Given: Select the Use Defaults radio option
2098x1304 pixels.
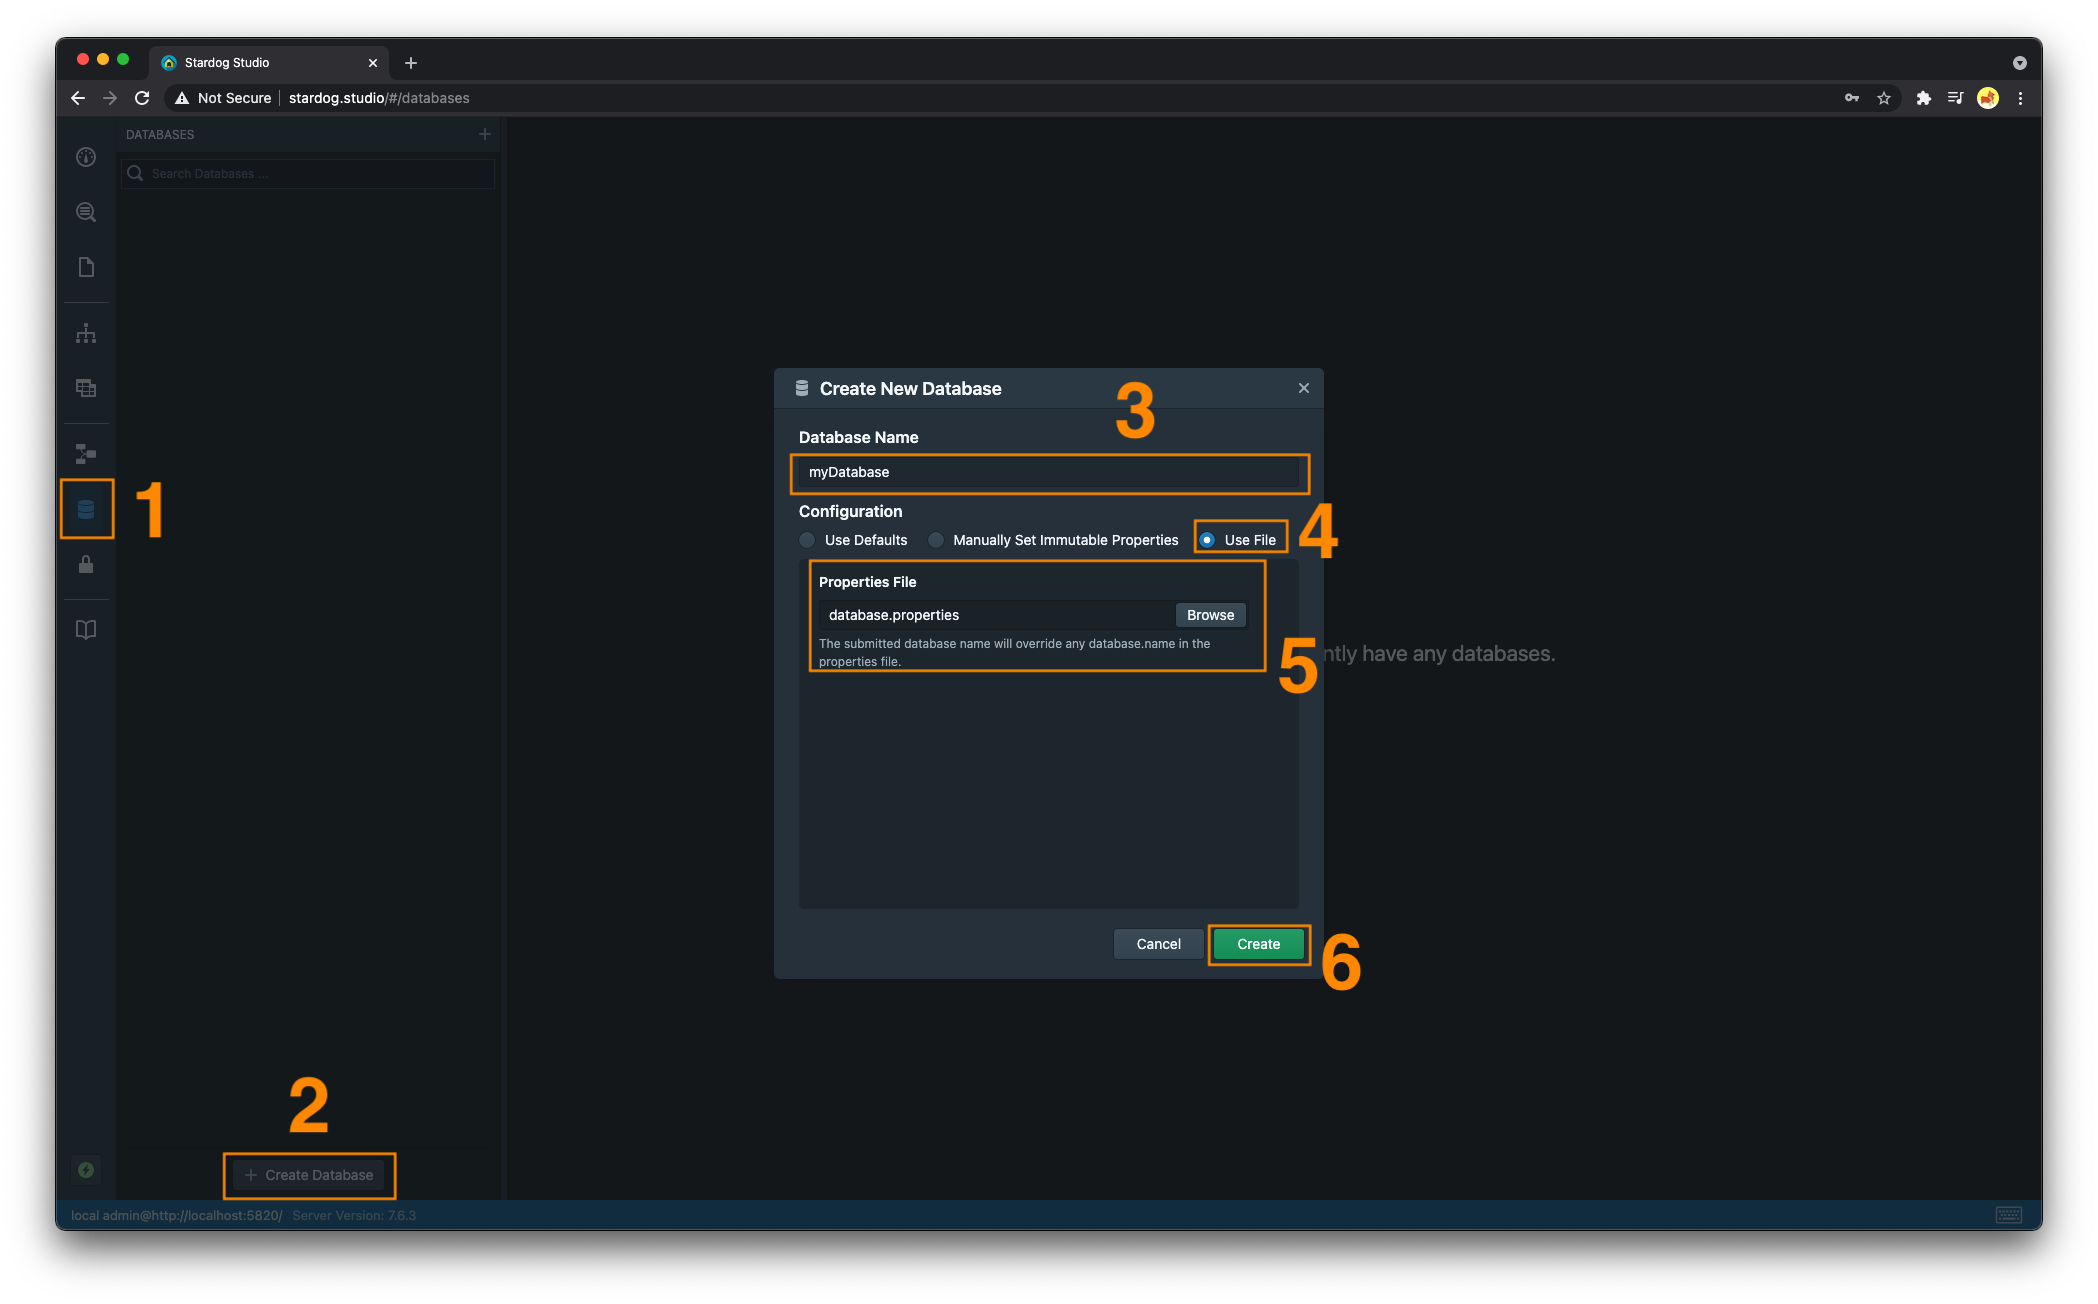Looking at the screenshot, I should pyautogui.click(x=807, y=540).
